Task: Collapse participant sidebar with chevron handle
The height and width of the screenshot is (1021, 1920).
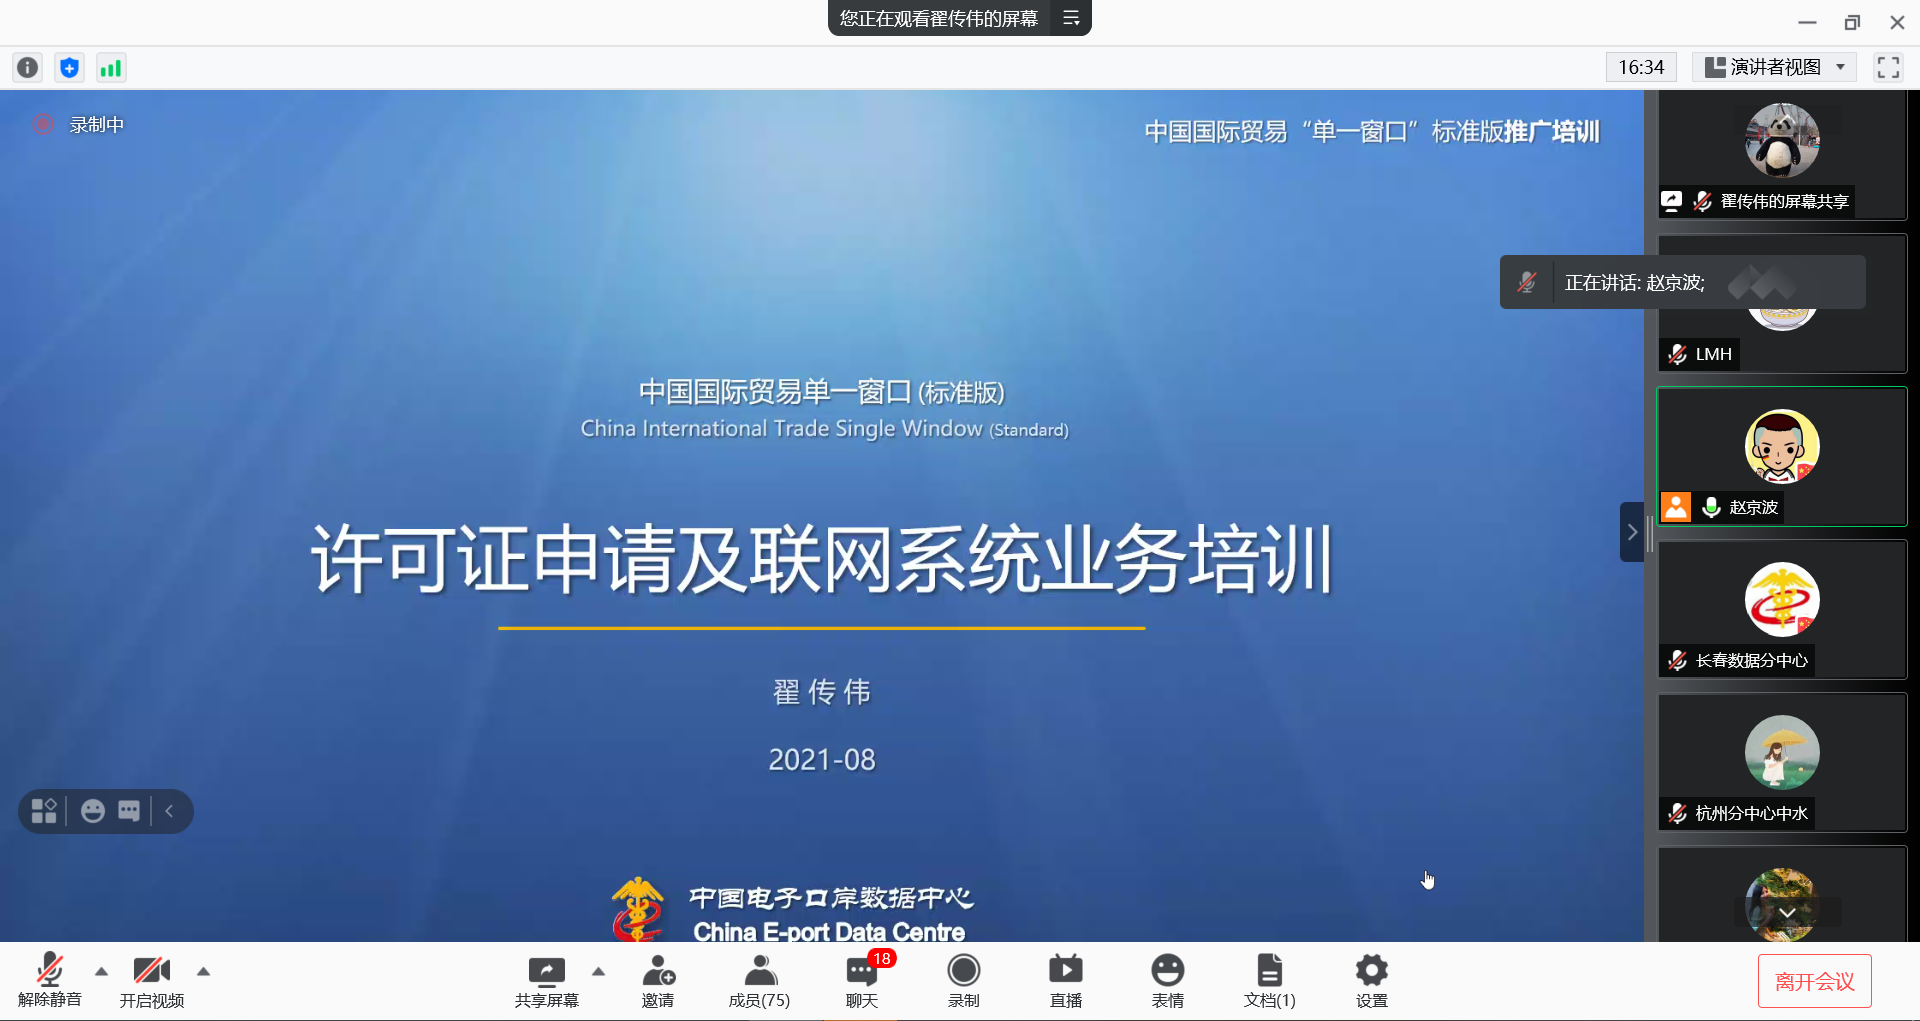Action: (1631, 532)
